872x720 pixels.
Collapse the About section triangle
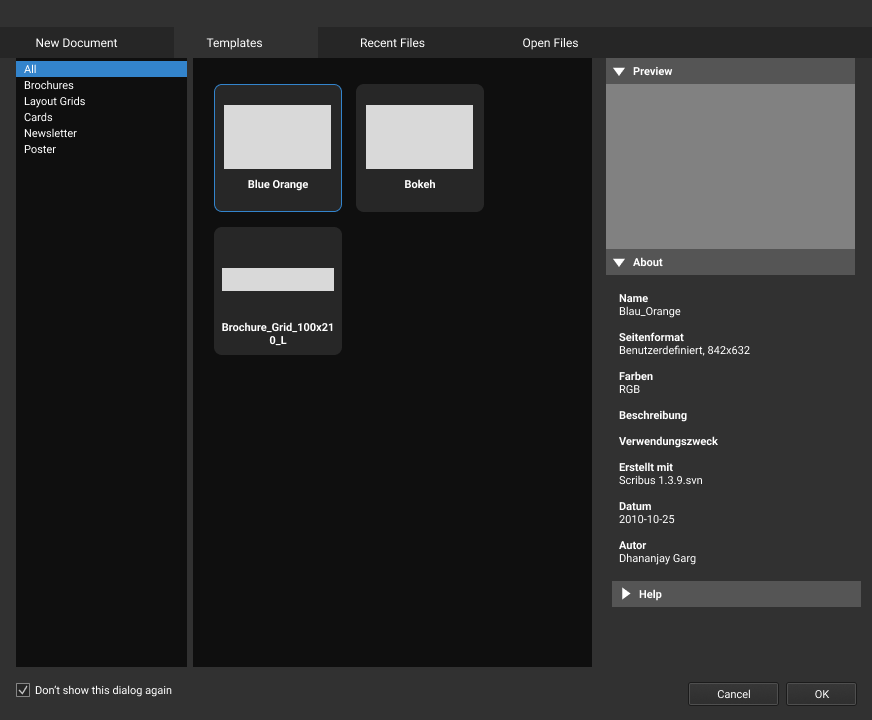click(619, 263)
